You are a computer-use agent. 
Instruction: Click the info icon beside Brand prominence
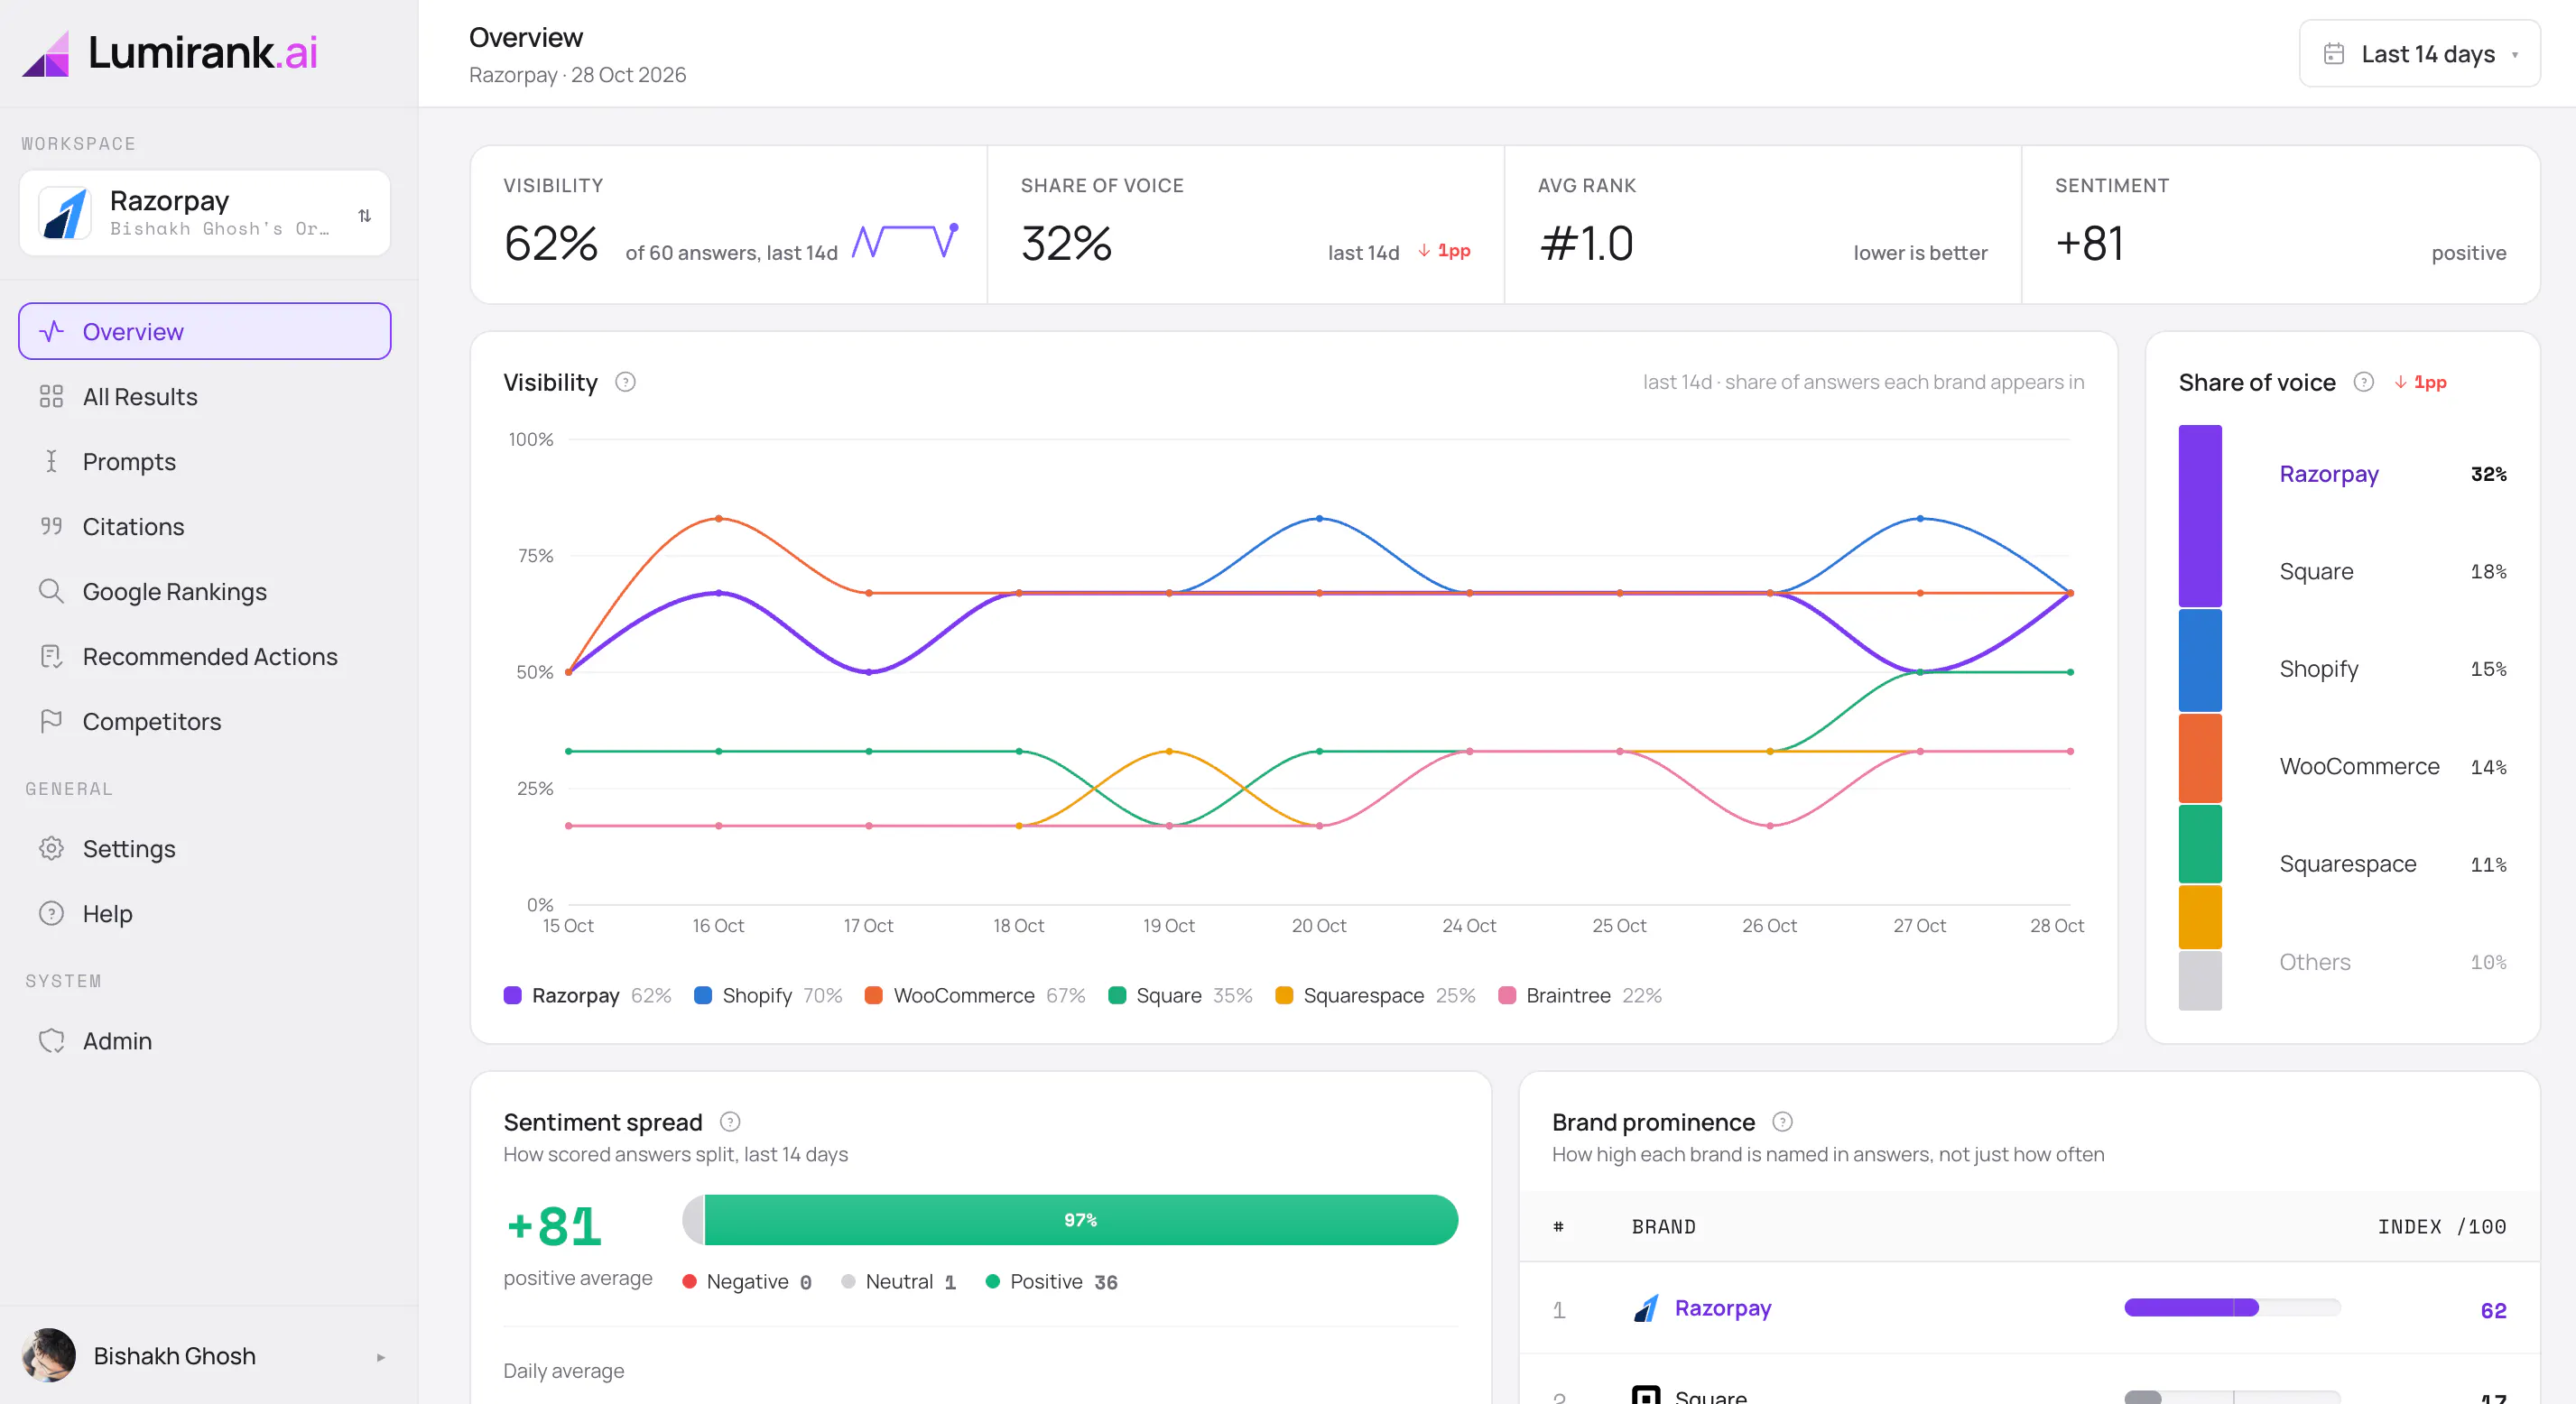tap(1782, 1121)
